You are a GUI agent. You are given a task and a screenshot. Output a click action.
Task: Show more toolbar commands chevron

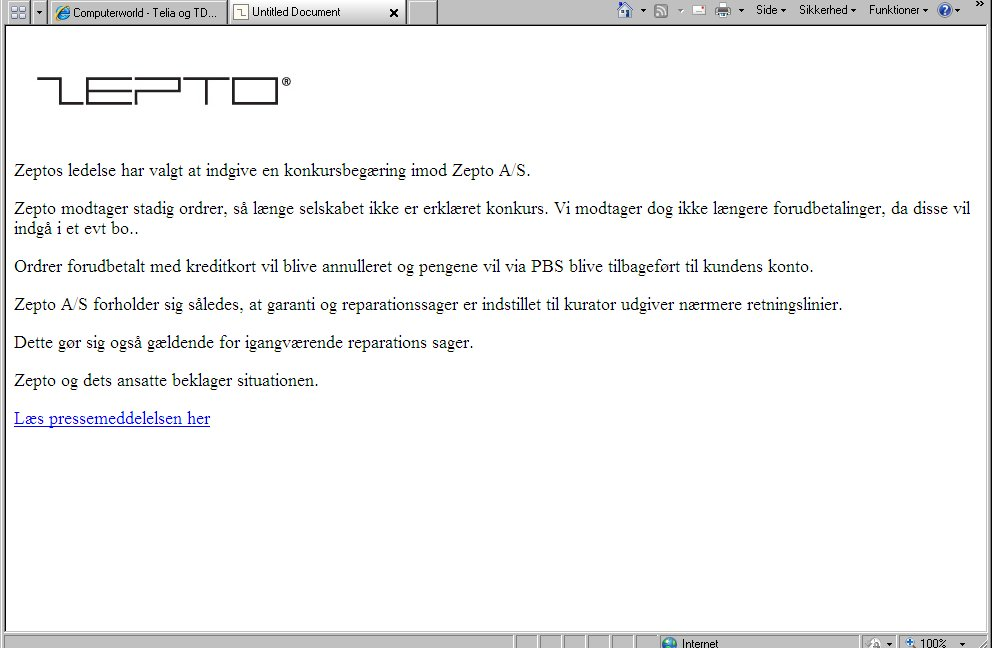pos(980,5)
